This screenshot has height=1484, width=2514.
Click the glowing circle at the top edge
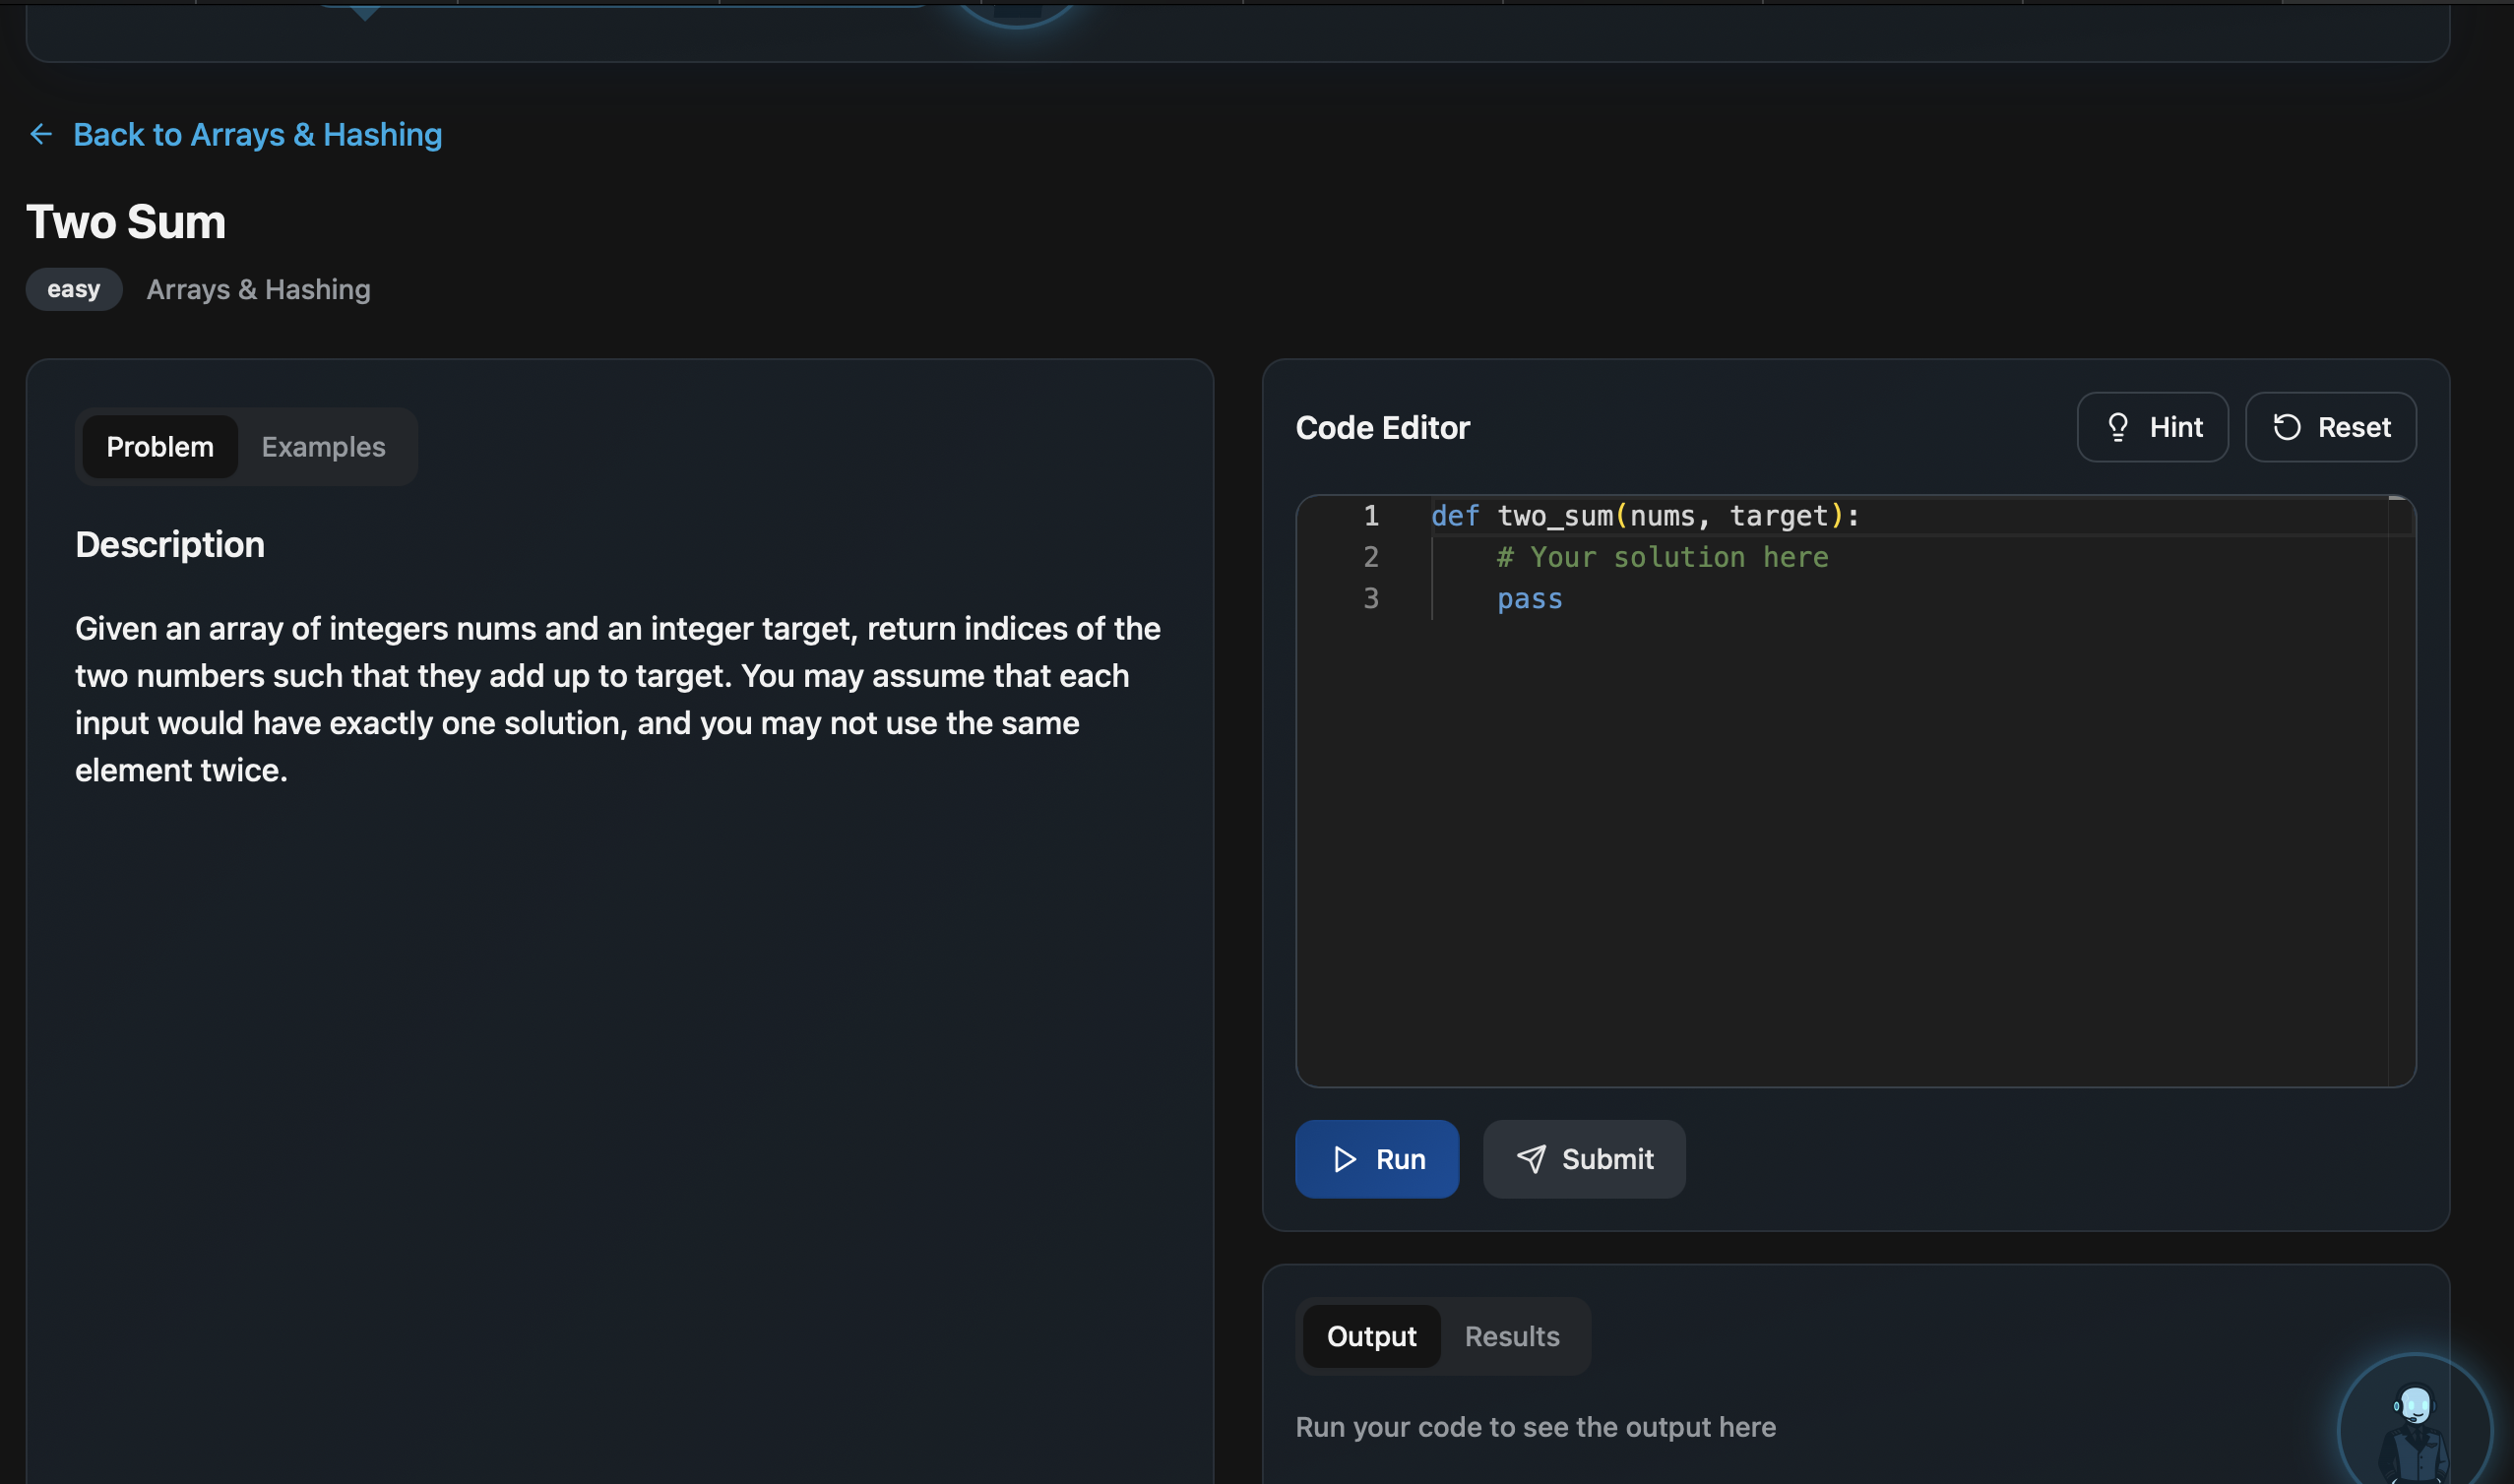click(1016, 12)
